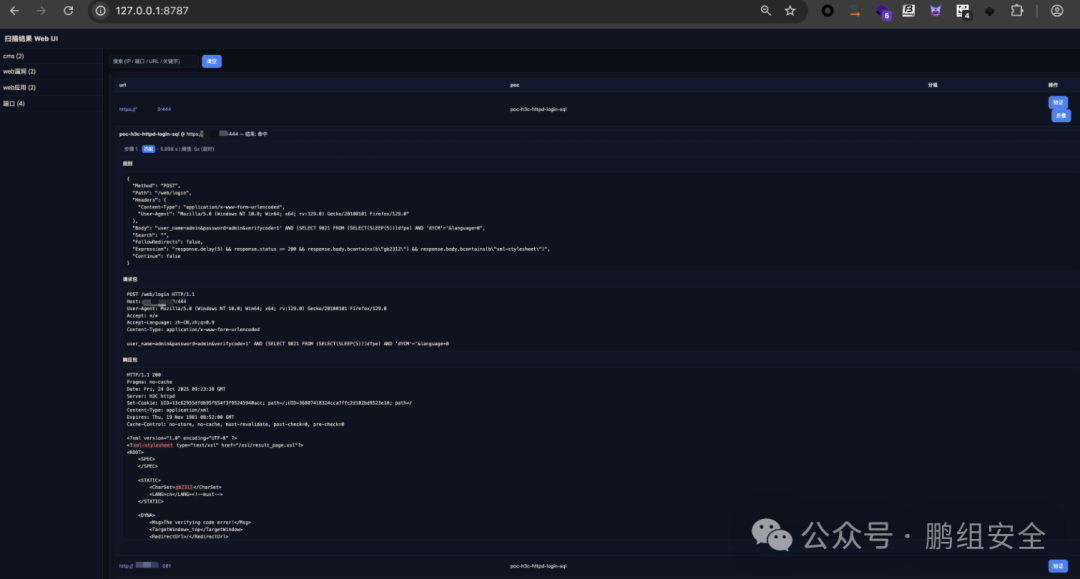Open the Extensions puzzle-piece icon
Image resolution: width=1080 pixels, height=579 pixels.
(1017, 11)
